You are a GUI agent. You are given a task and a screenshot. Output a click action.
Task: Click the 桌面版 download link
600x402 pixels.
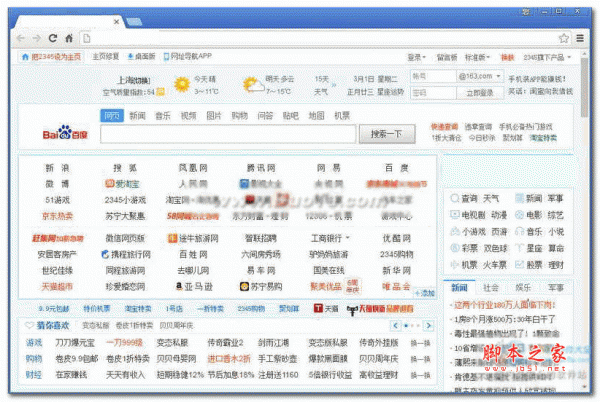click(x=142, y=57)
